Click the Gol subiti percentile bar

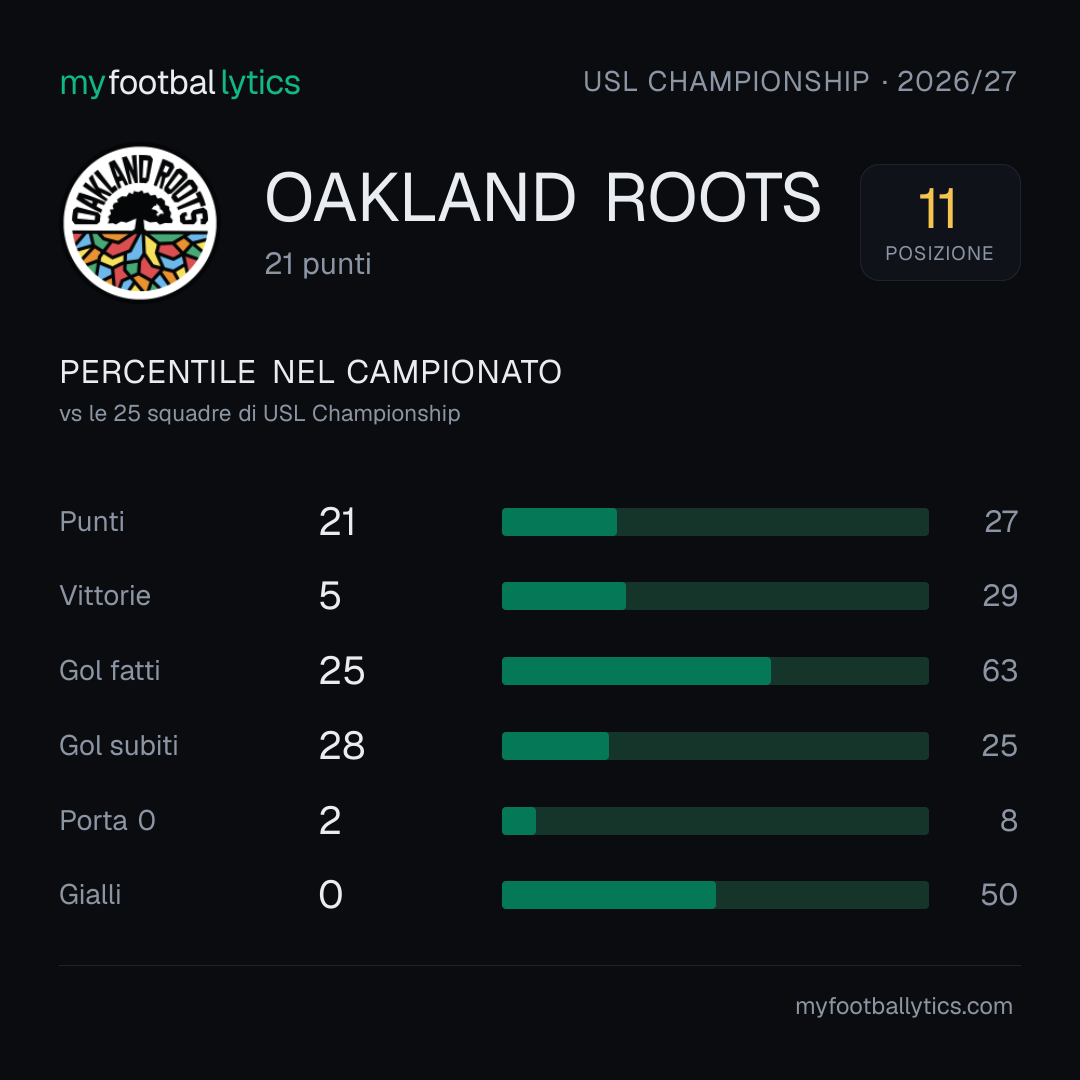[x=715, y=746]
